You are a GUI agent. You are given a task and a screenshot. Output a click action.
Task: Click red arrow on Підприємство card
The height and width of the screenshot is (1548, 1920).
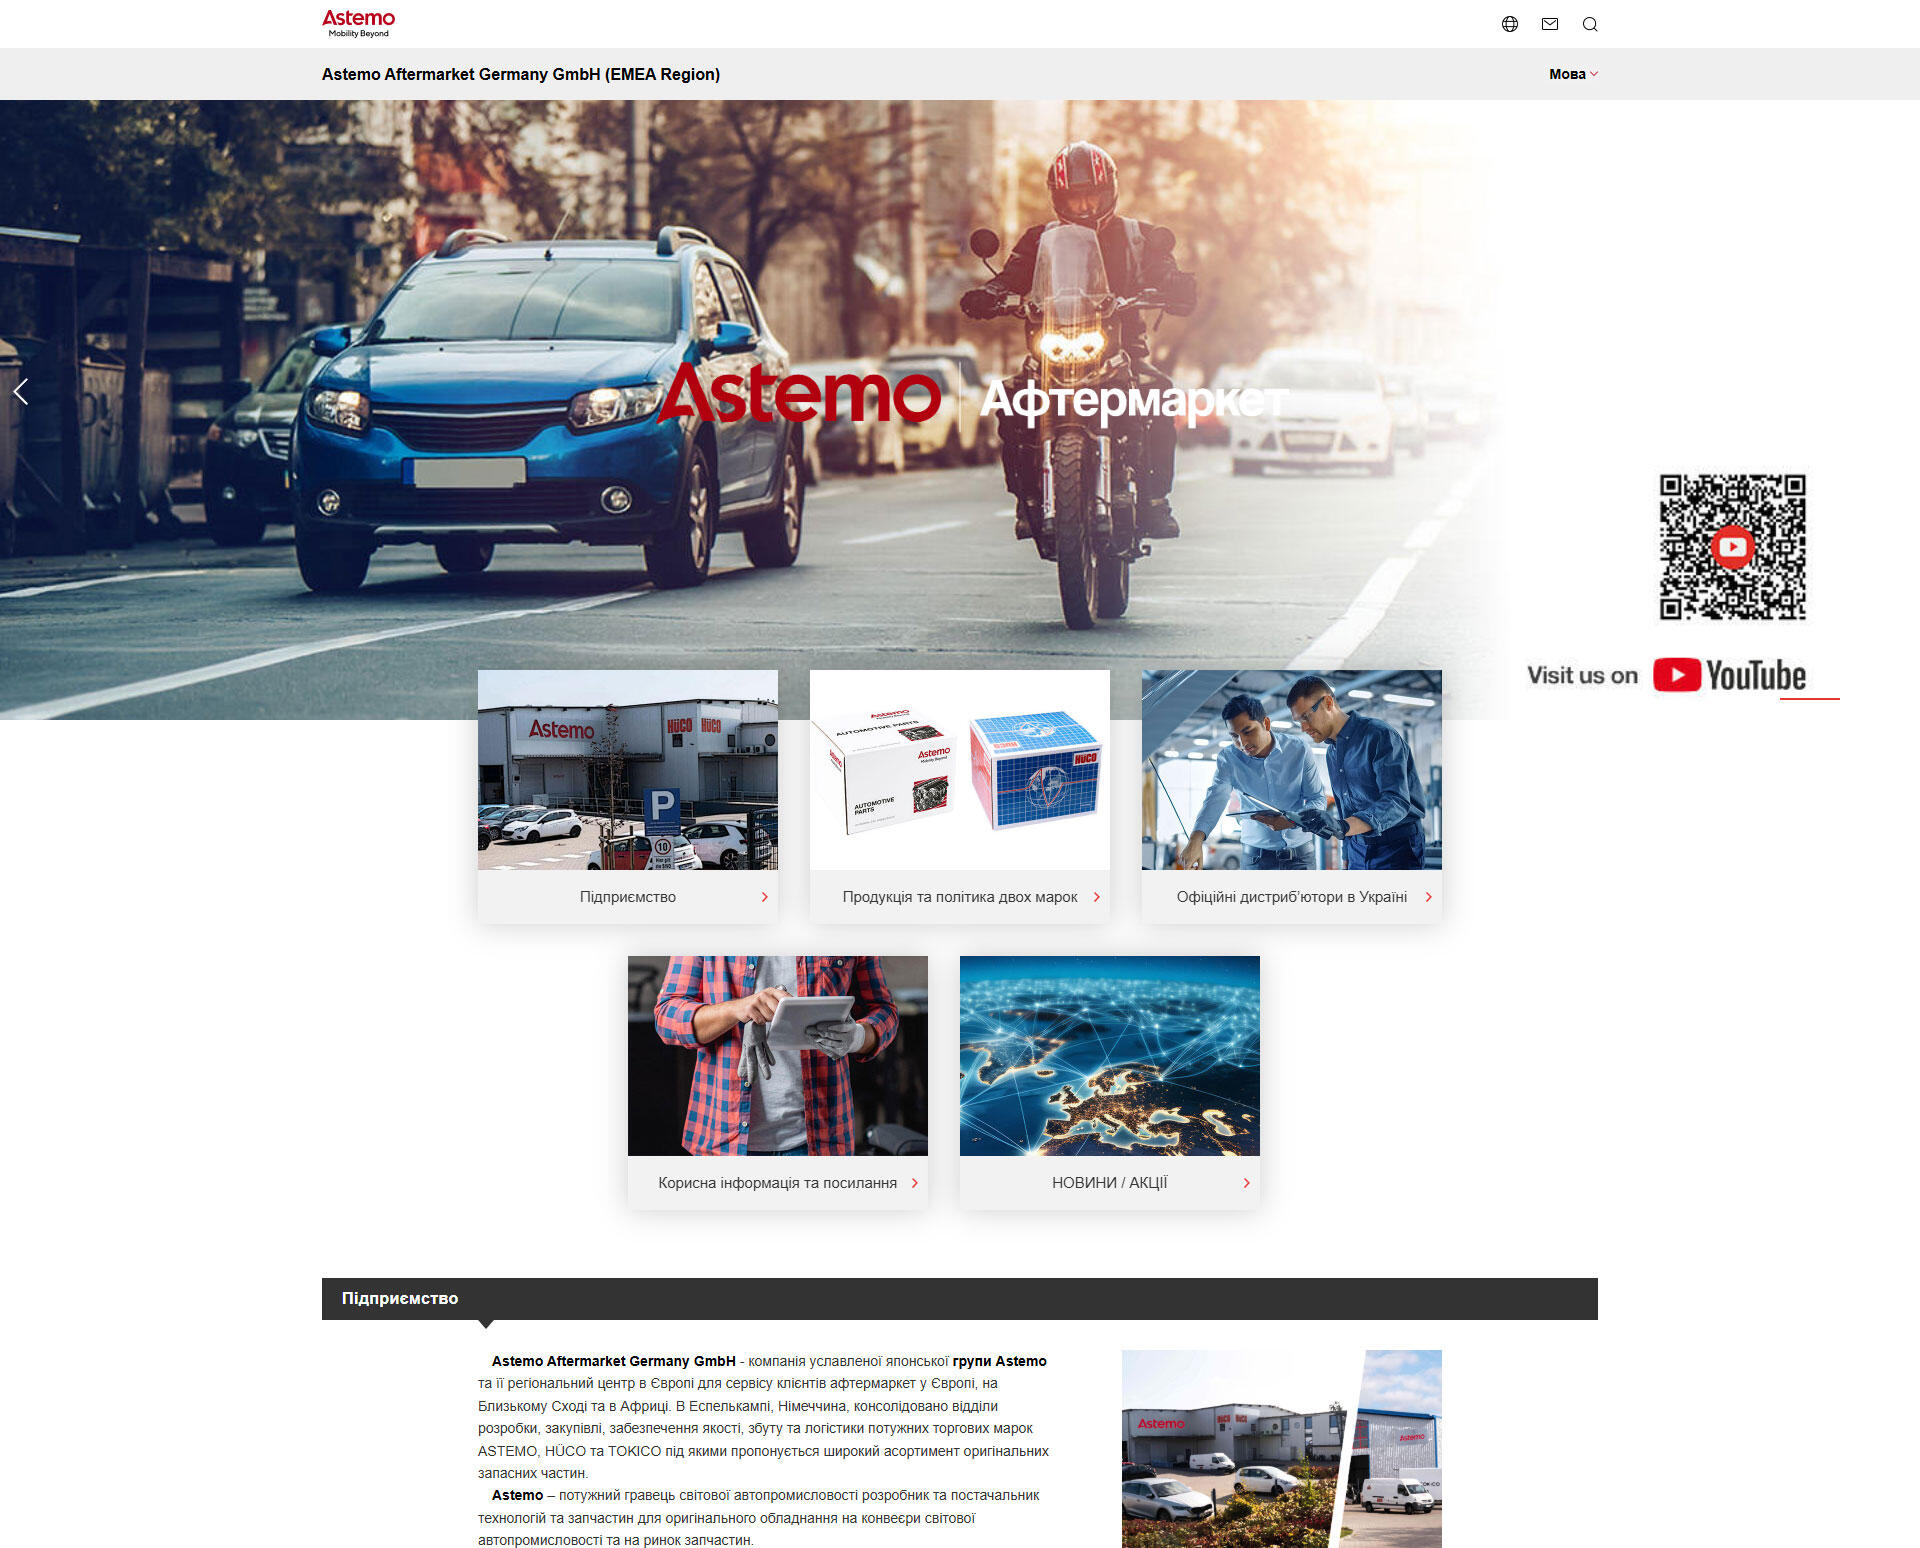click(764, 897)
